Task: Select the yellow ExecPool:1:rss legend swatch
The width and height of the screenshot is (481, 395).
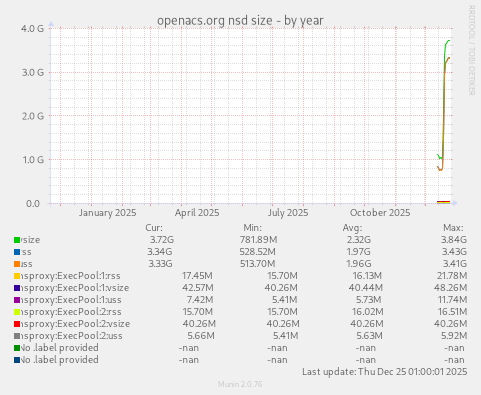Action: coord(17,276)
